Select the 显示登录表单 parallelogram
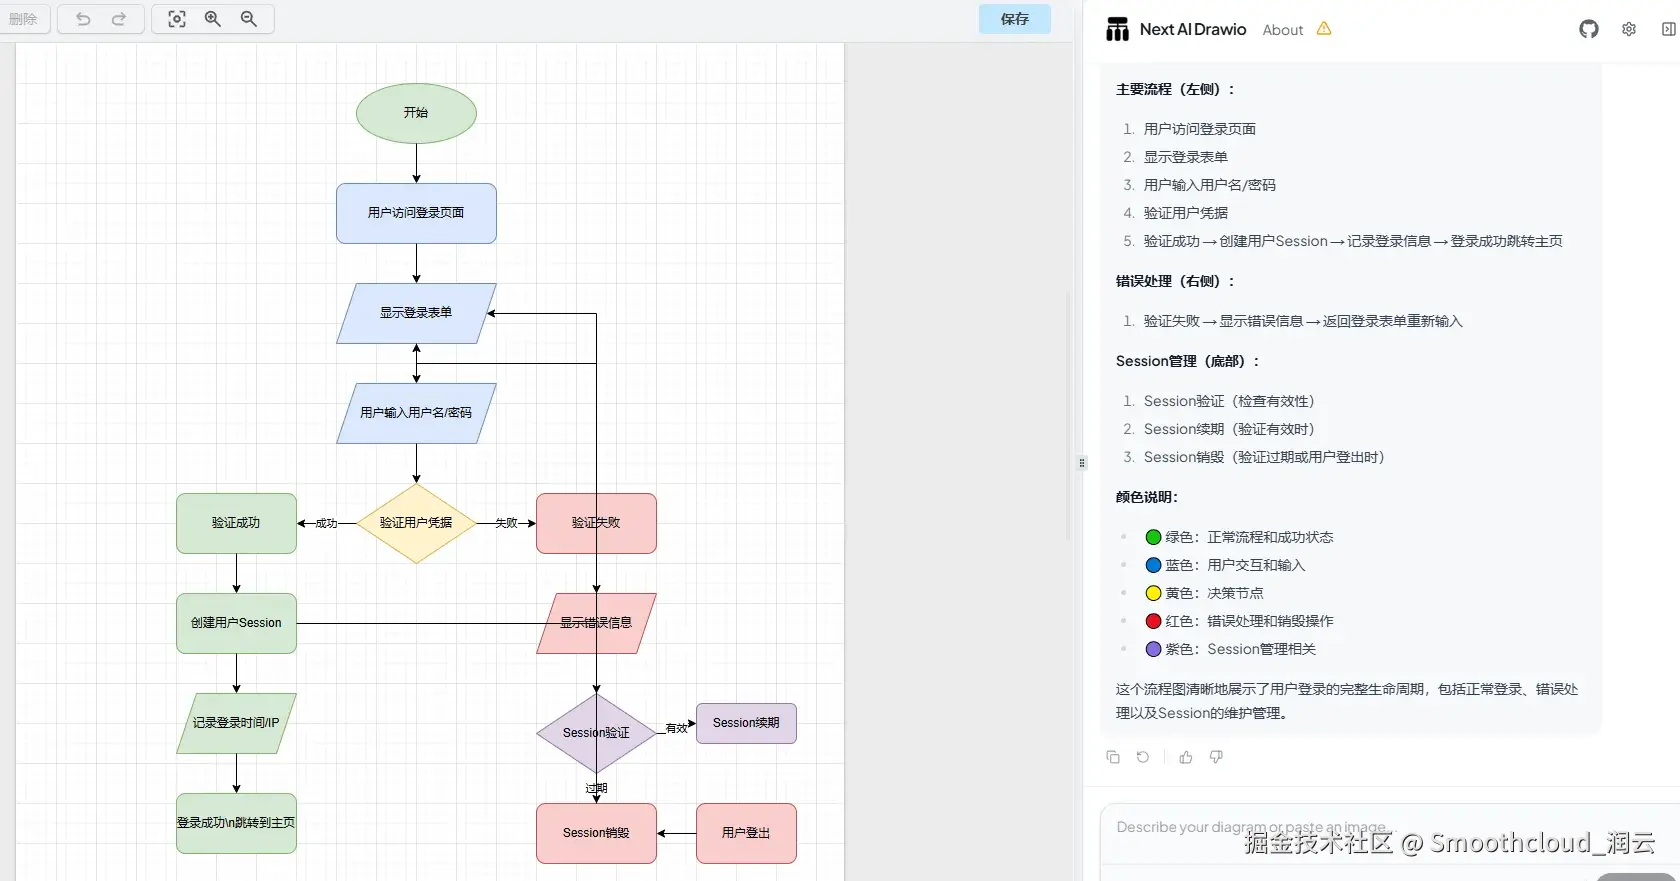The height and width of the screenshot is (881, 1680). (416, 313)
